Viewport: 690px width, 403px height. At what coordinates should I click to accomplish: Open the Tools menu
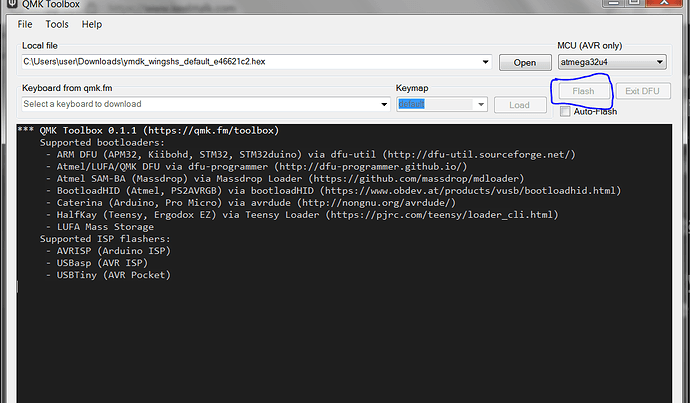coord(57,24)
